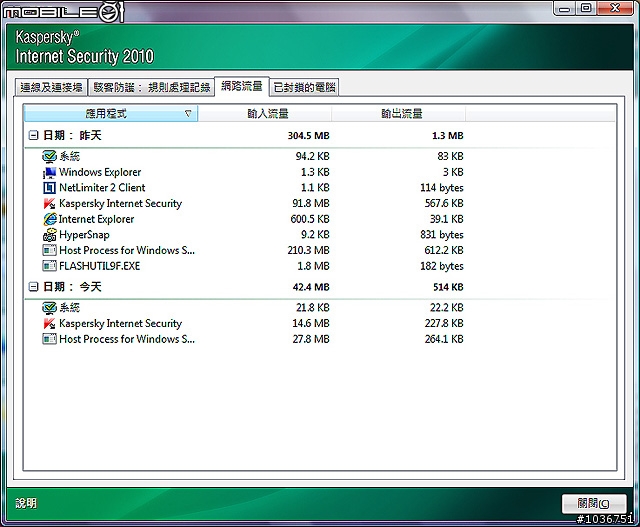The height and width of the screenshot is (527, 640).
Task: Open the 說明 help link
Action: (x=26, y=503)
